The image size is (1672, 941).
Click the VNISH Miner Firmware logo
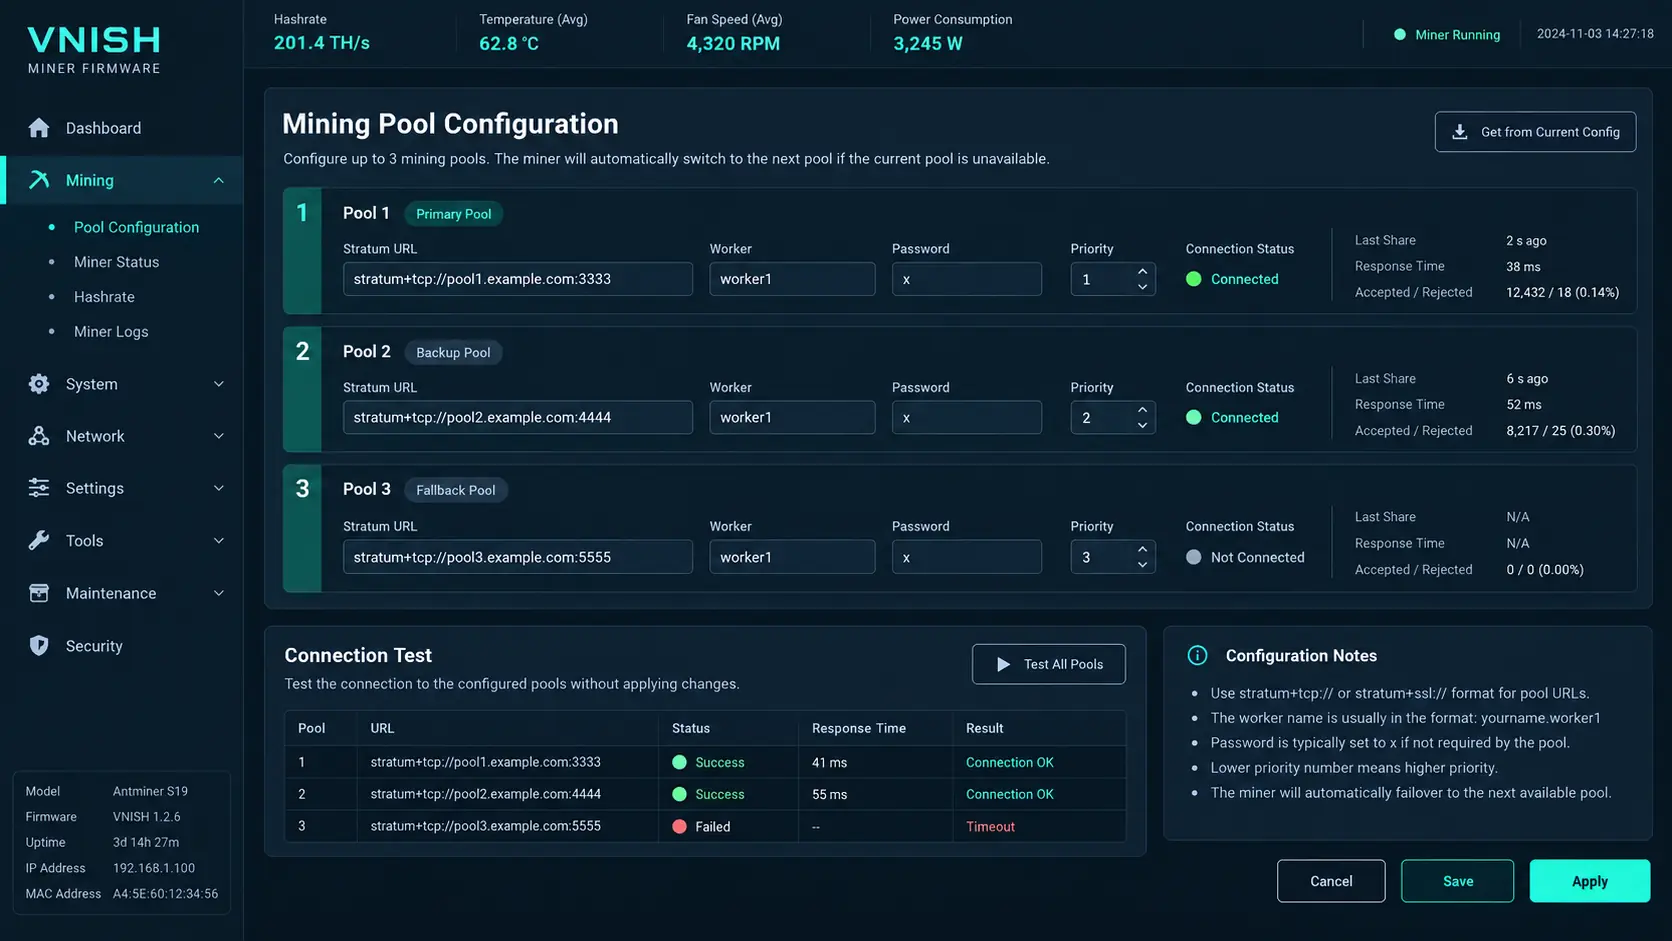(x=94, y=50)
